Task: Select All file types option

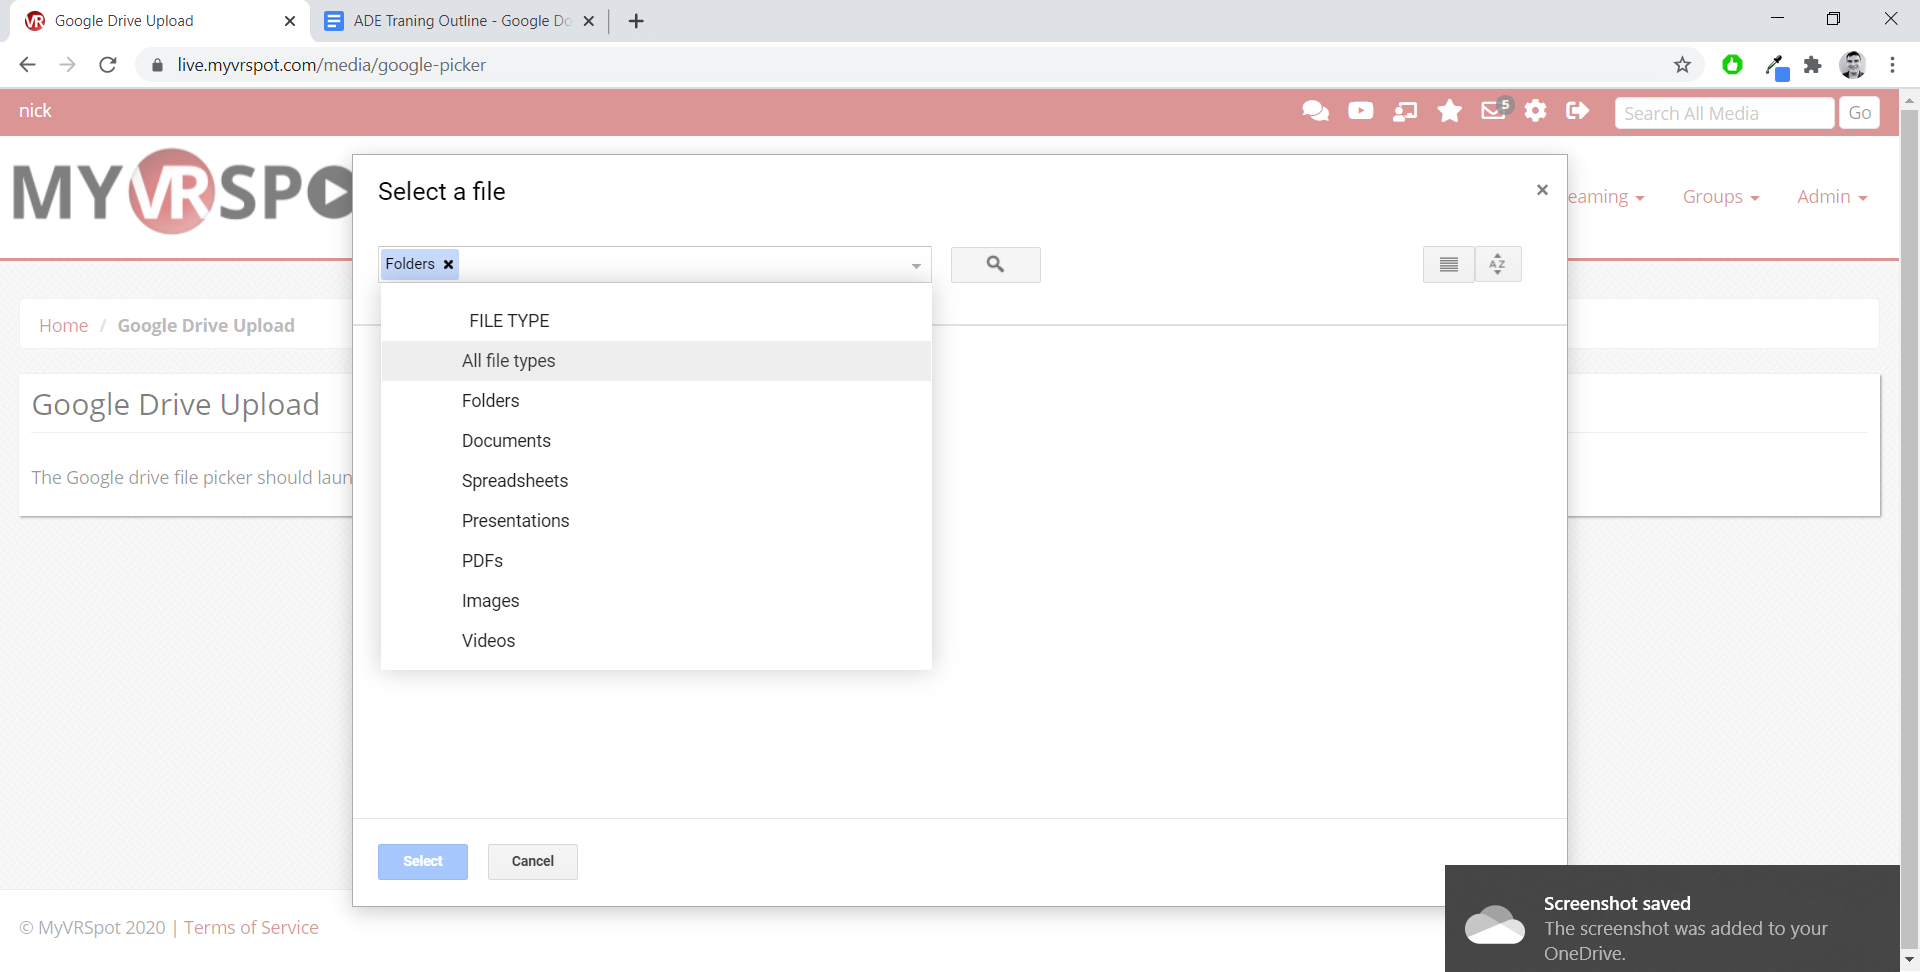Action: point(656,361)
